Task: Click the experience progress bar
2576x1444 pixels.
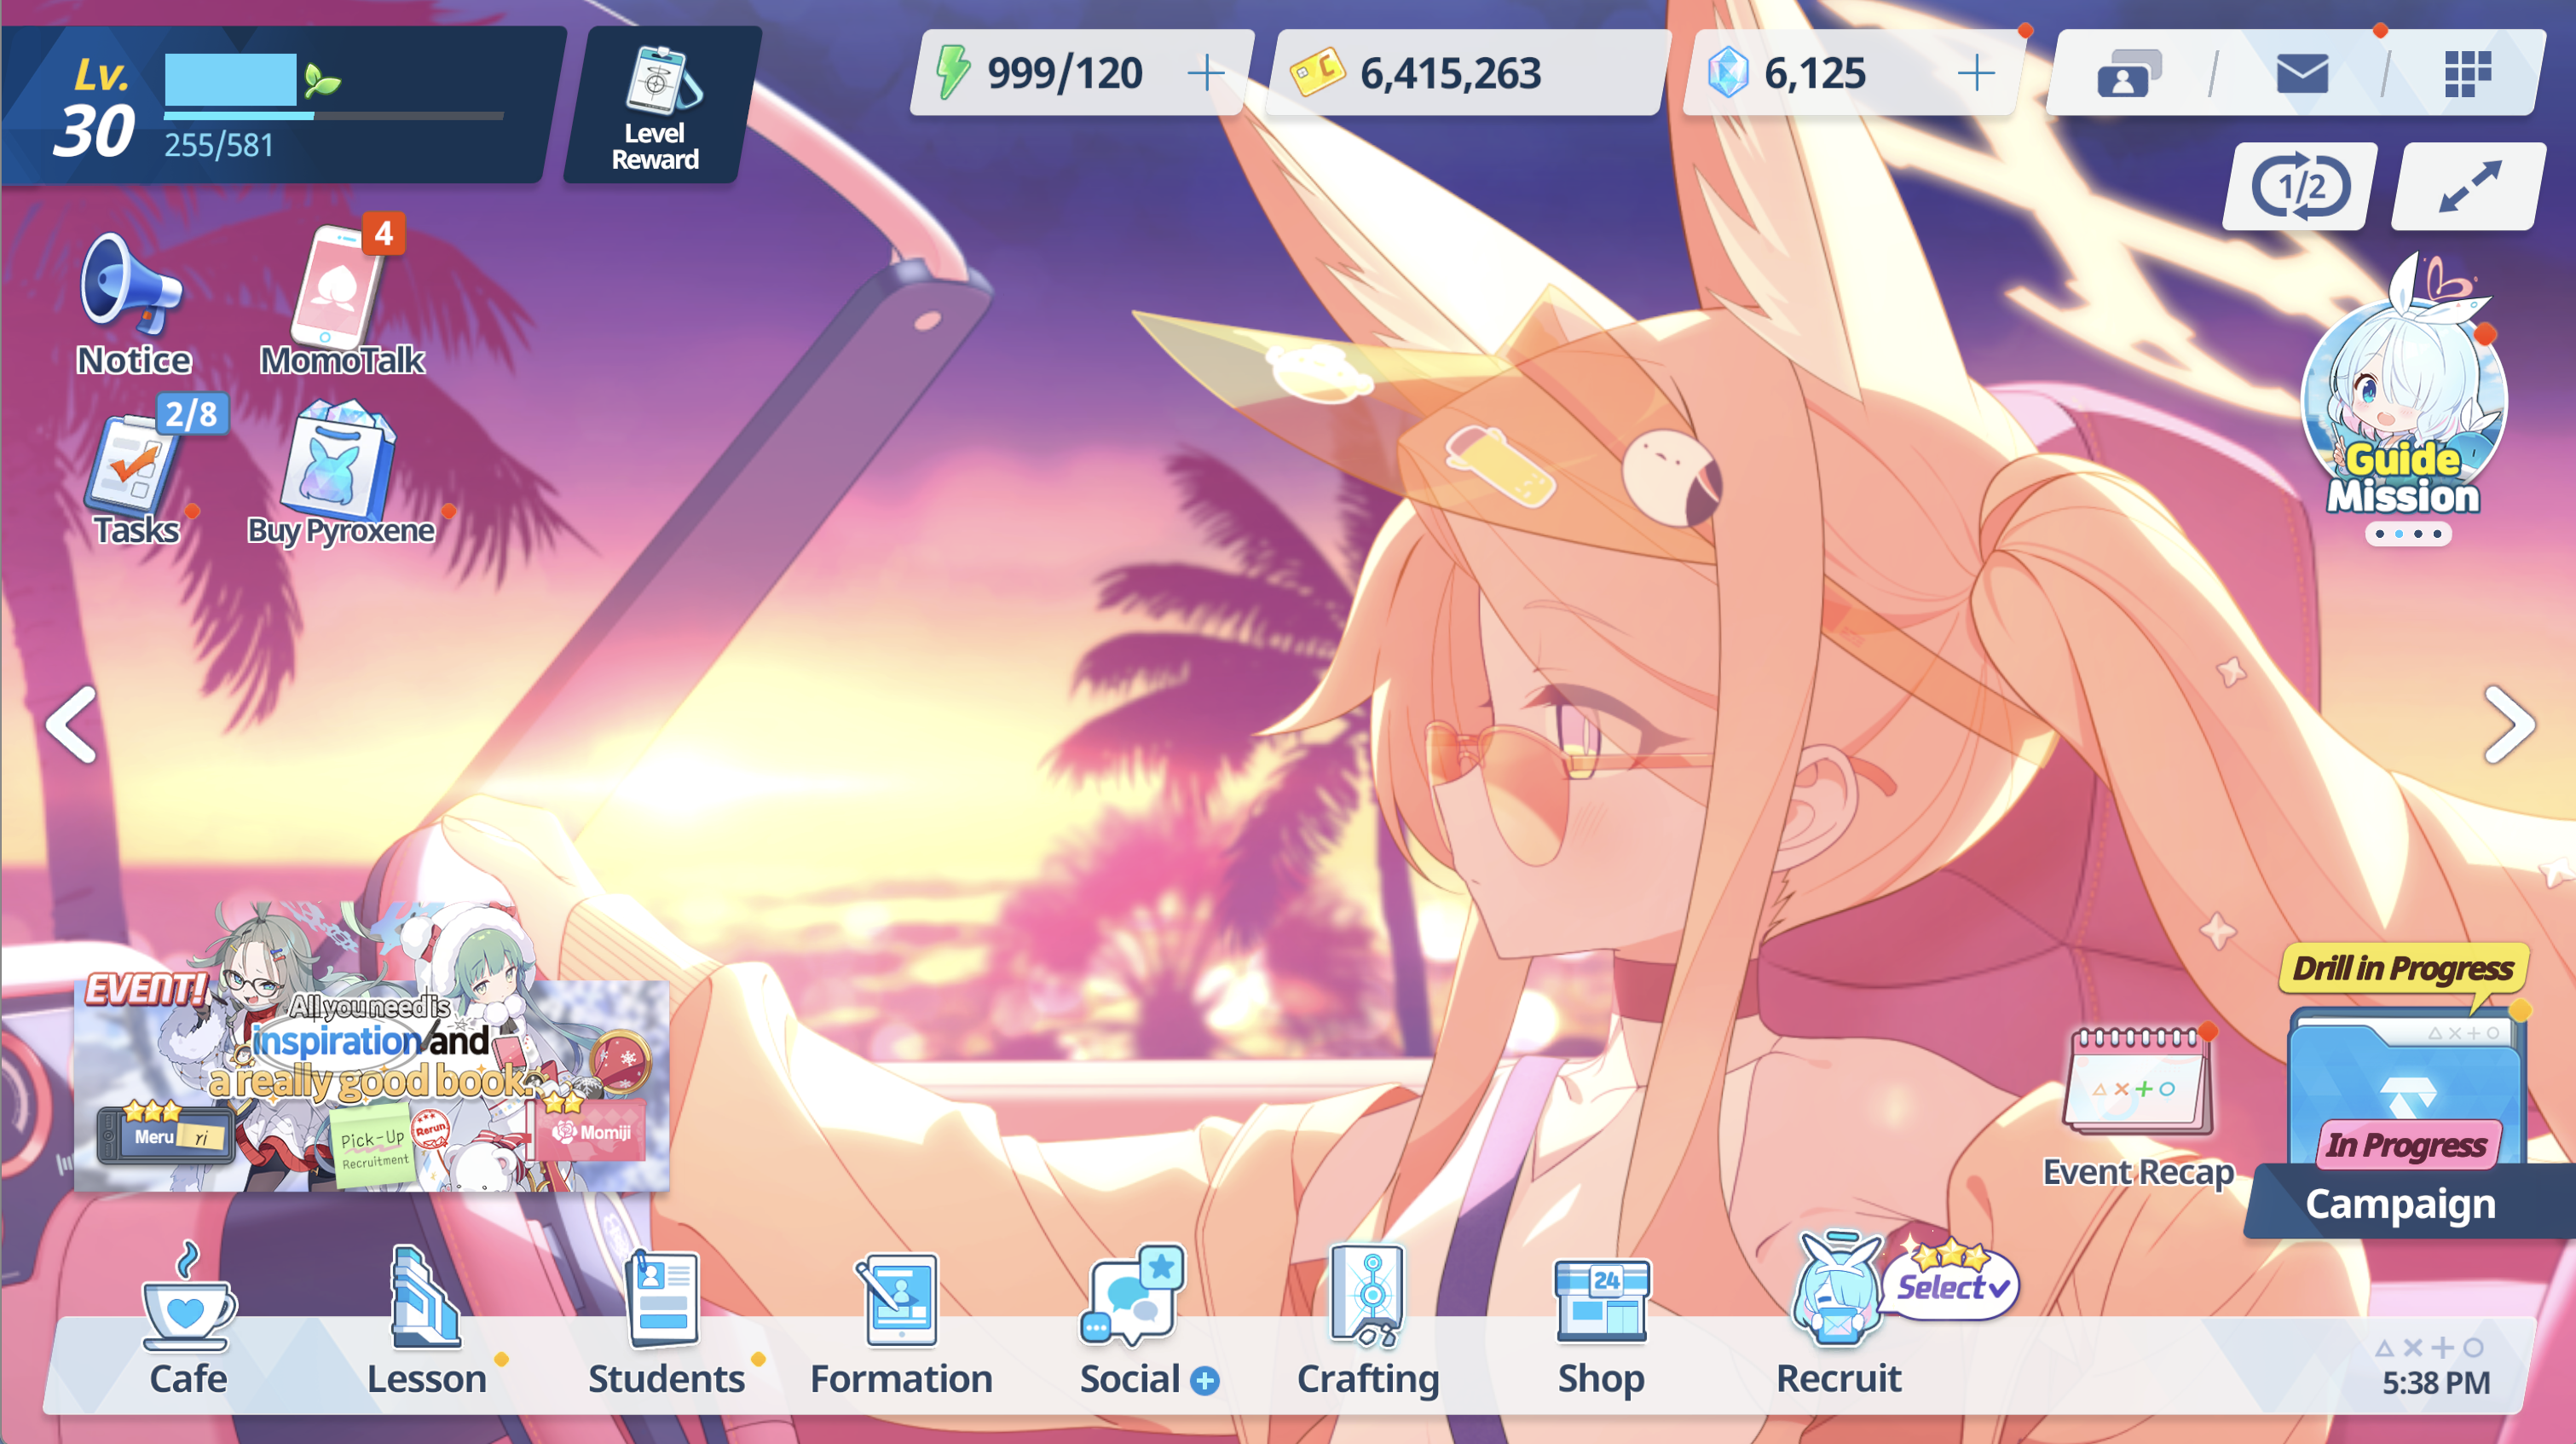Action: pos(334,116)
